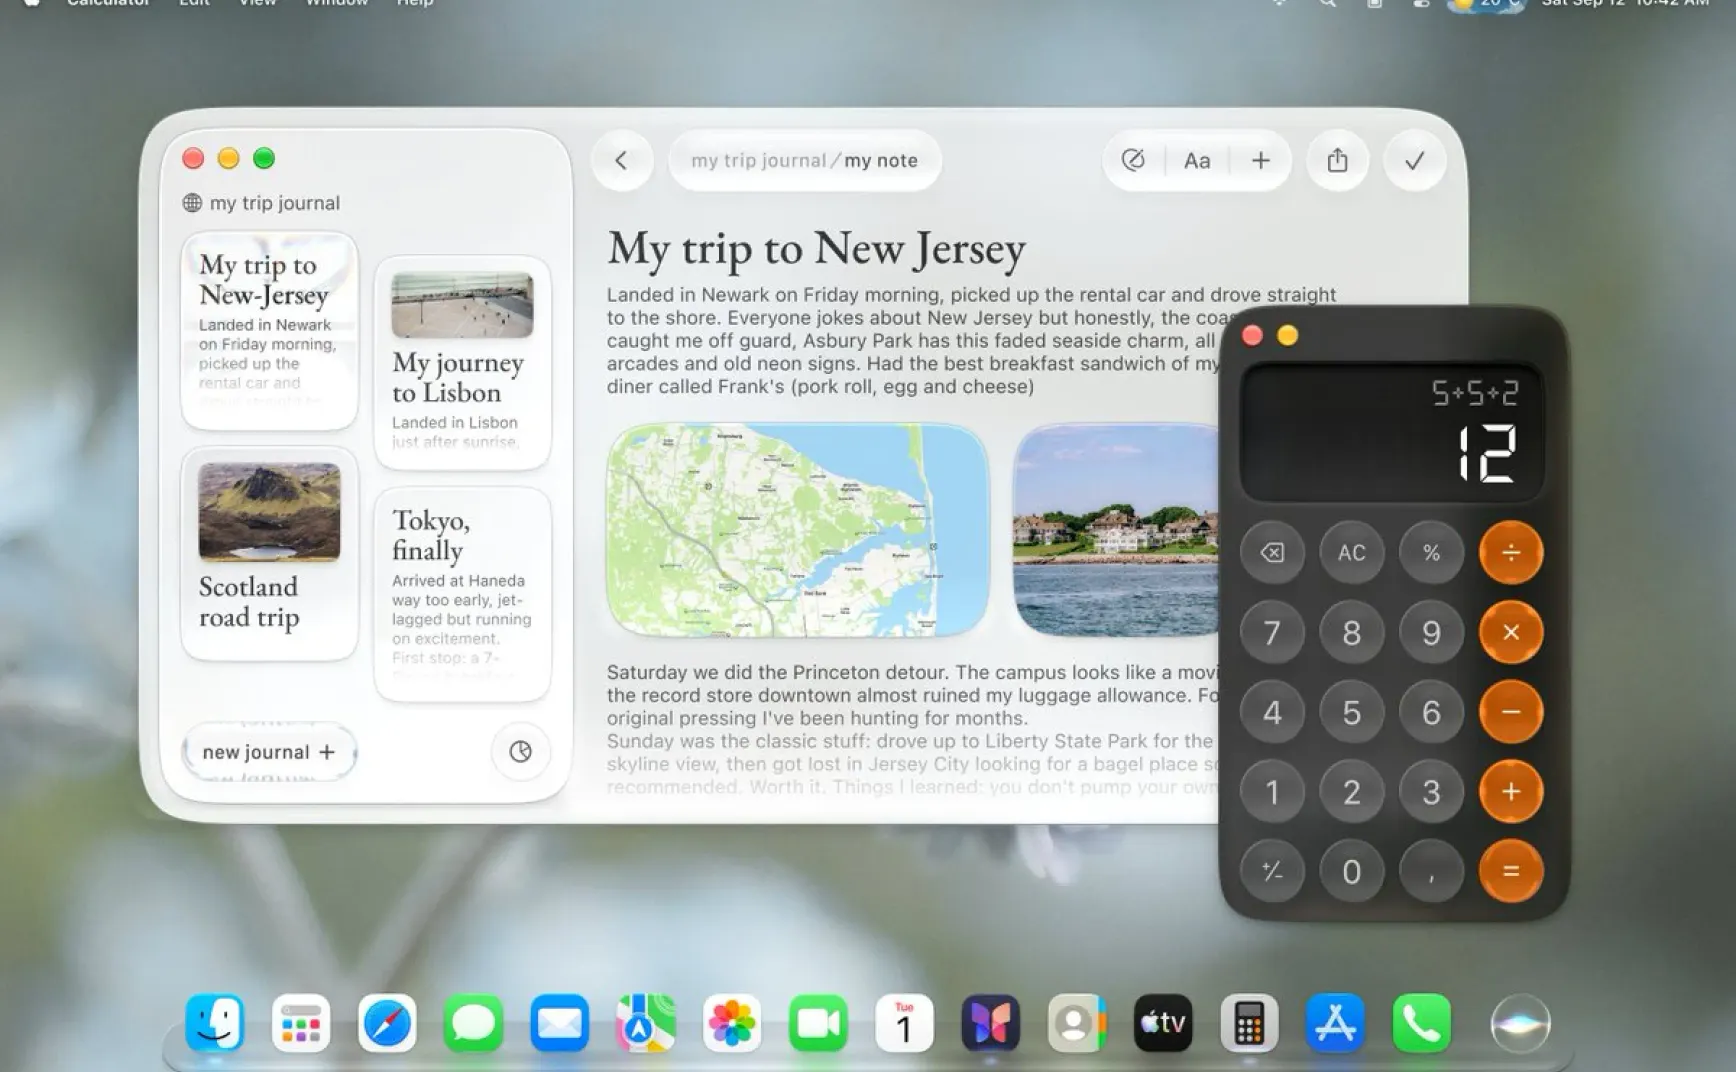
Task: Hit the calculator backspace key
Action: 1272,552
